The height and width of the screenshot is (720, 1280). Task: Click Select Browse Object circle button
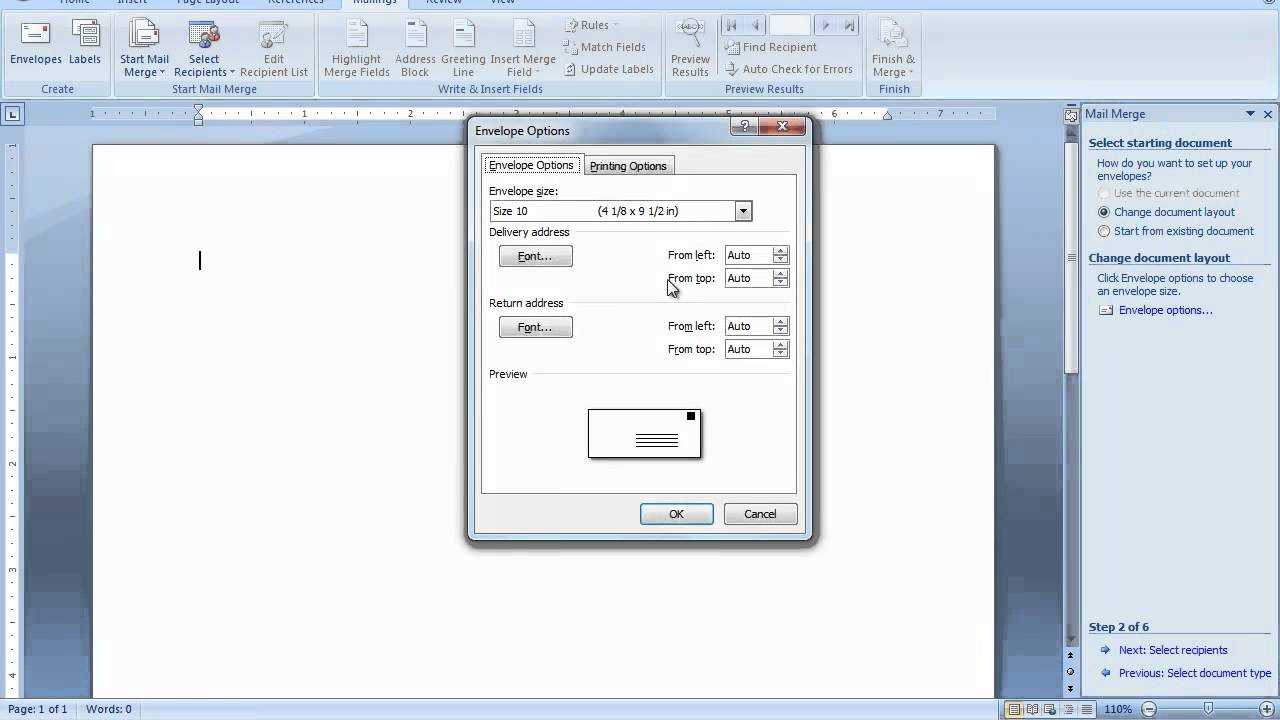tap(1070, 672)
